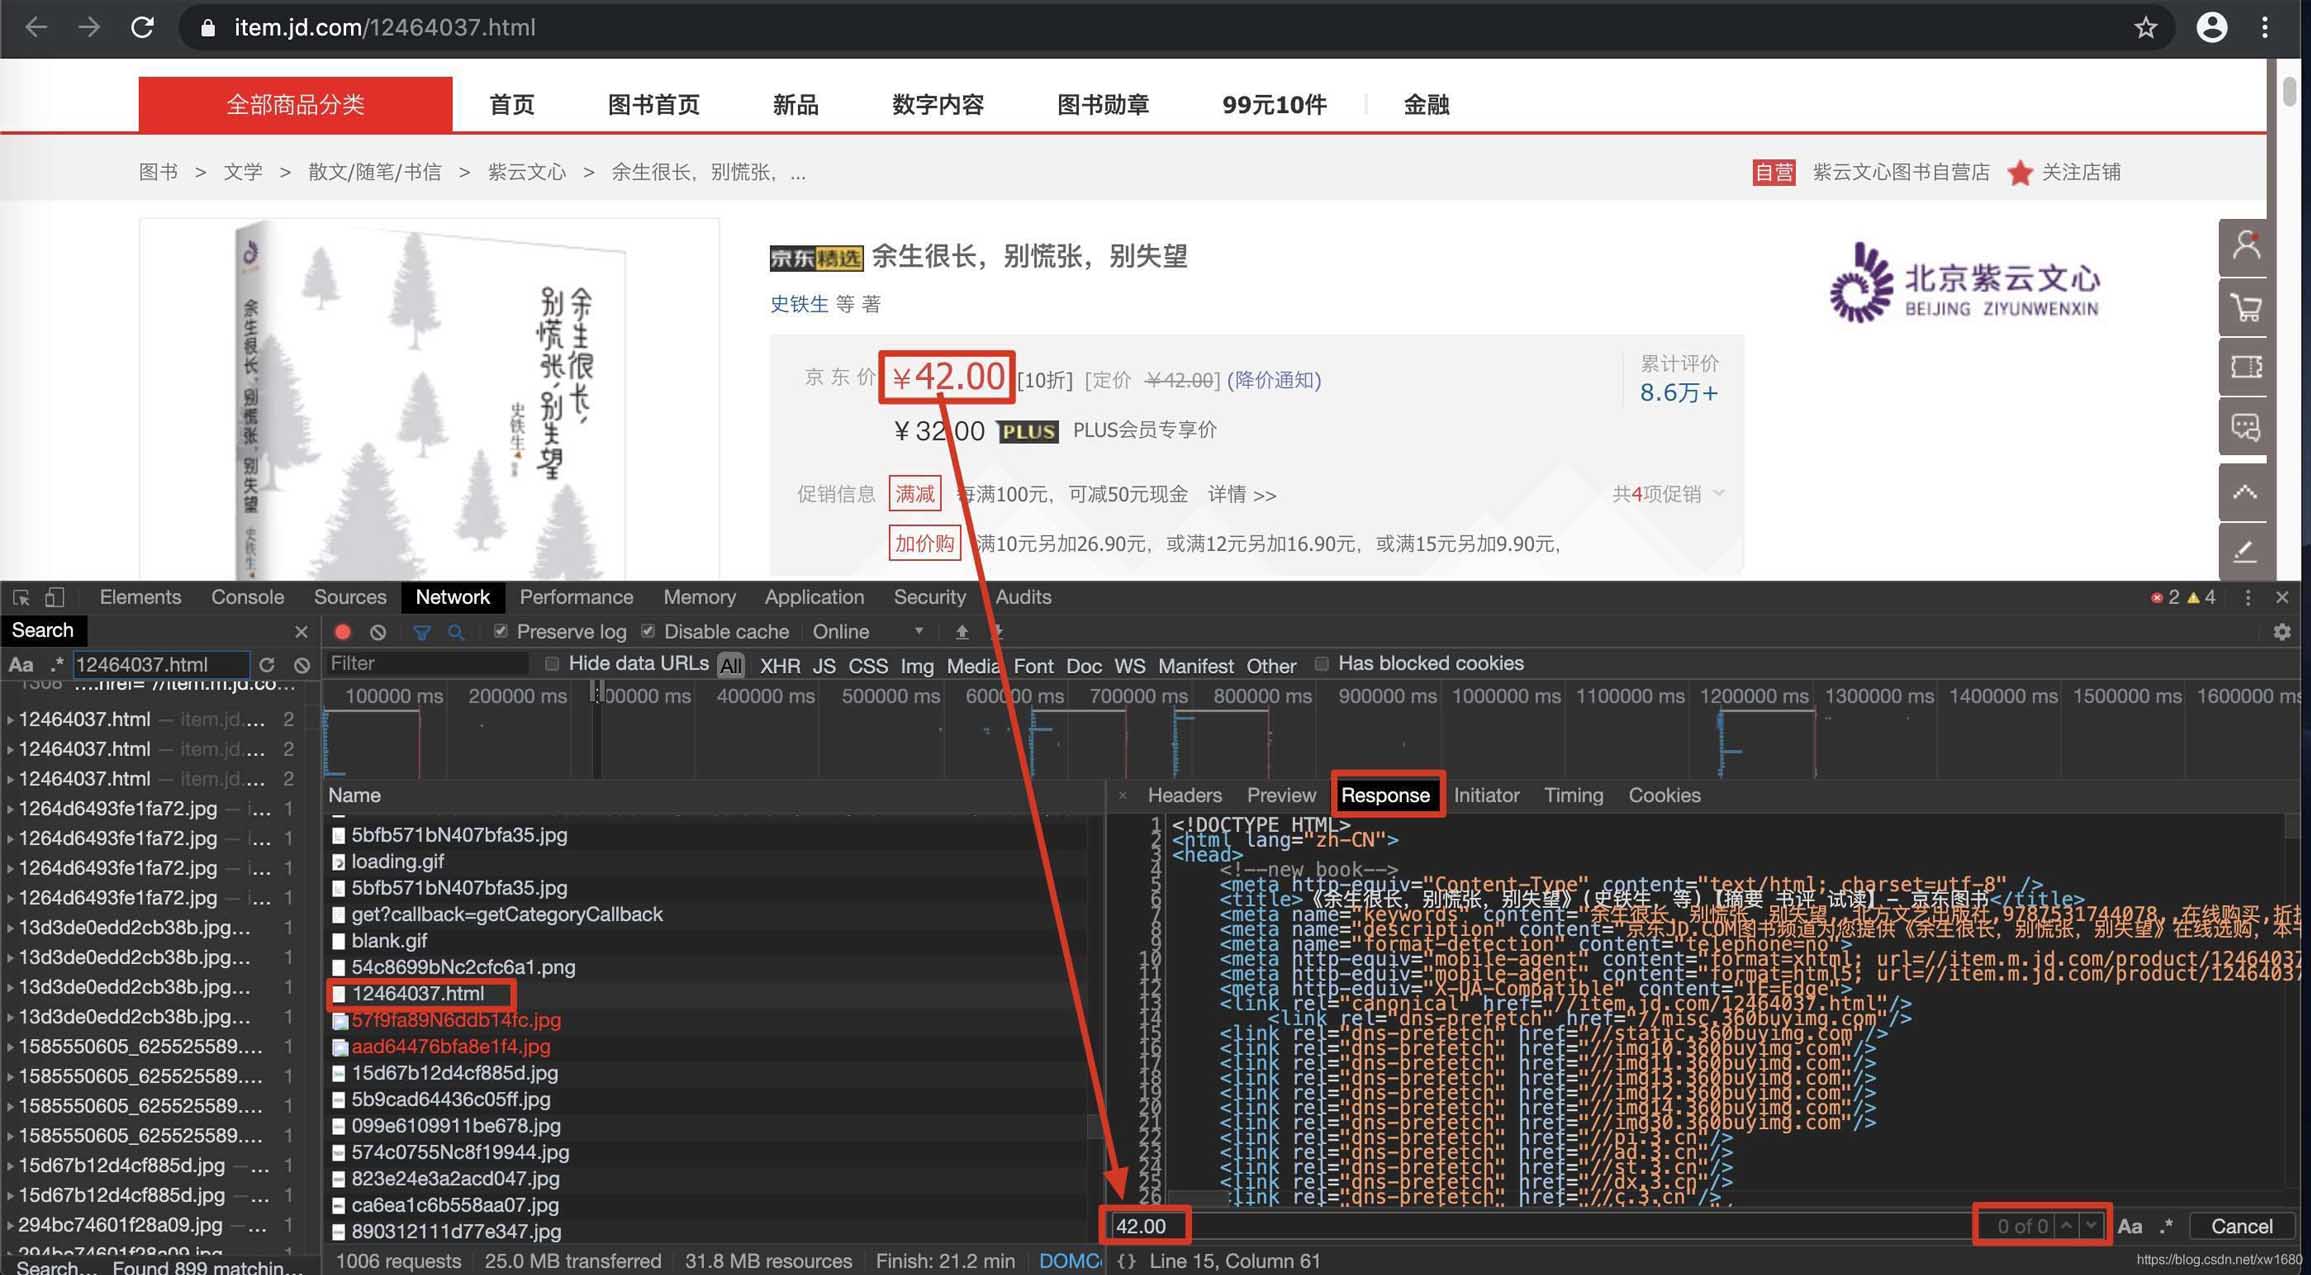The image size is (2311, 1275).
Task: Open the Preview tab of the response
Action: point(1281,795)
